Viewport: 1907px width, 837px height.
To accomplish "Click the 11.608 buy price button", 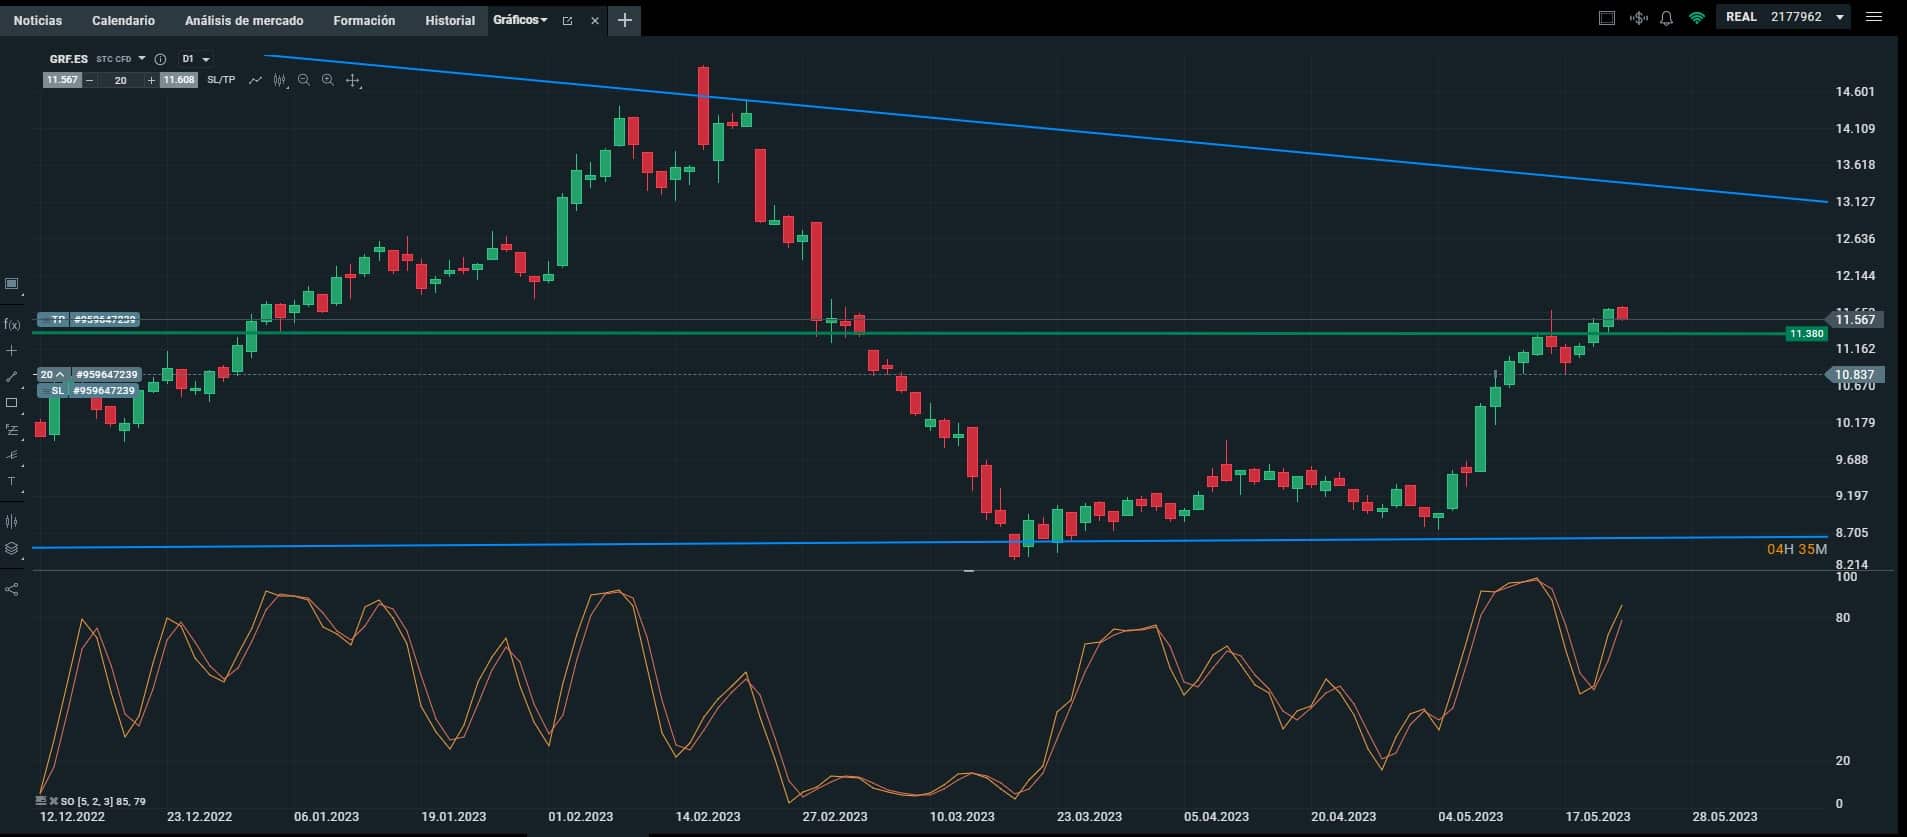I will pos(179,80).
